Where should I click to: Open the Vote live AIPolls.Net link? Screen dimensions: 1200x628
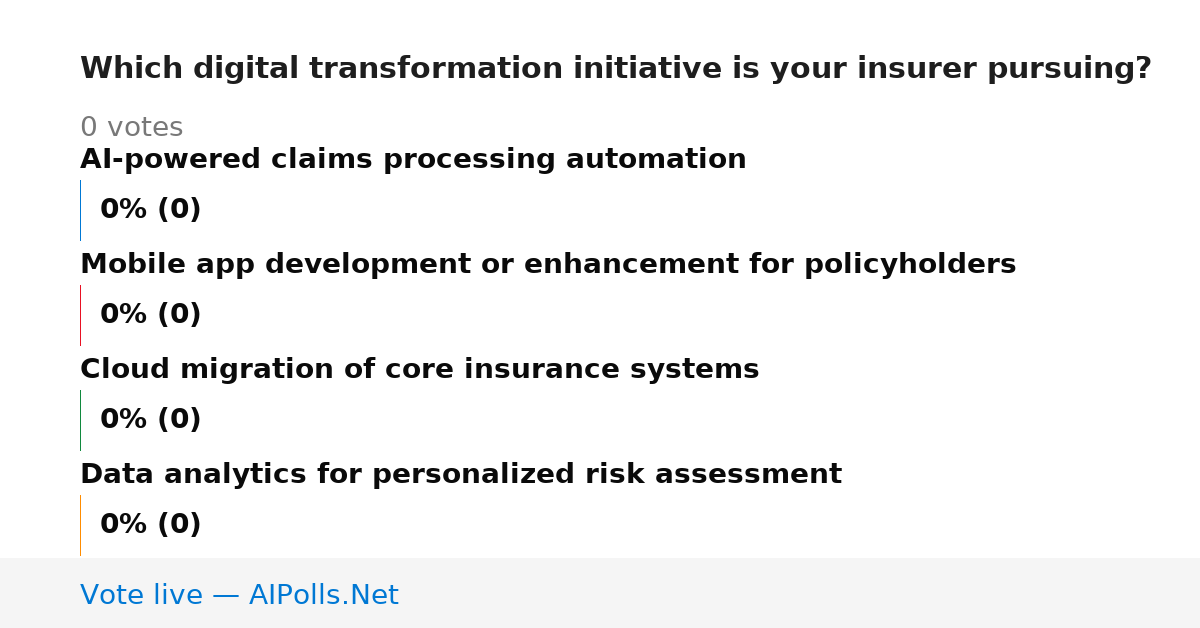coord(239,596)
